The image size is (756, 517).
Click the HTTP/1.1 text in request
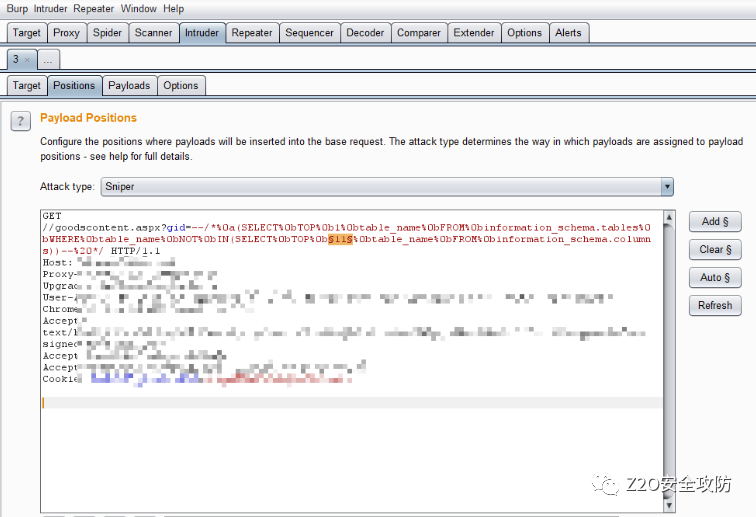click(135, 251)
